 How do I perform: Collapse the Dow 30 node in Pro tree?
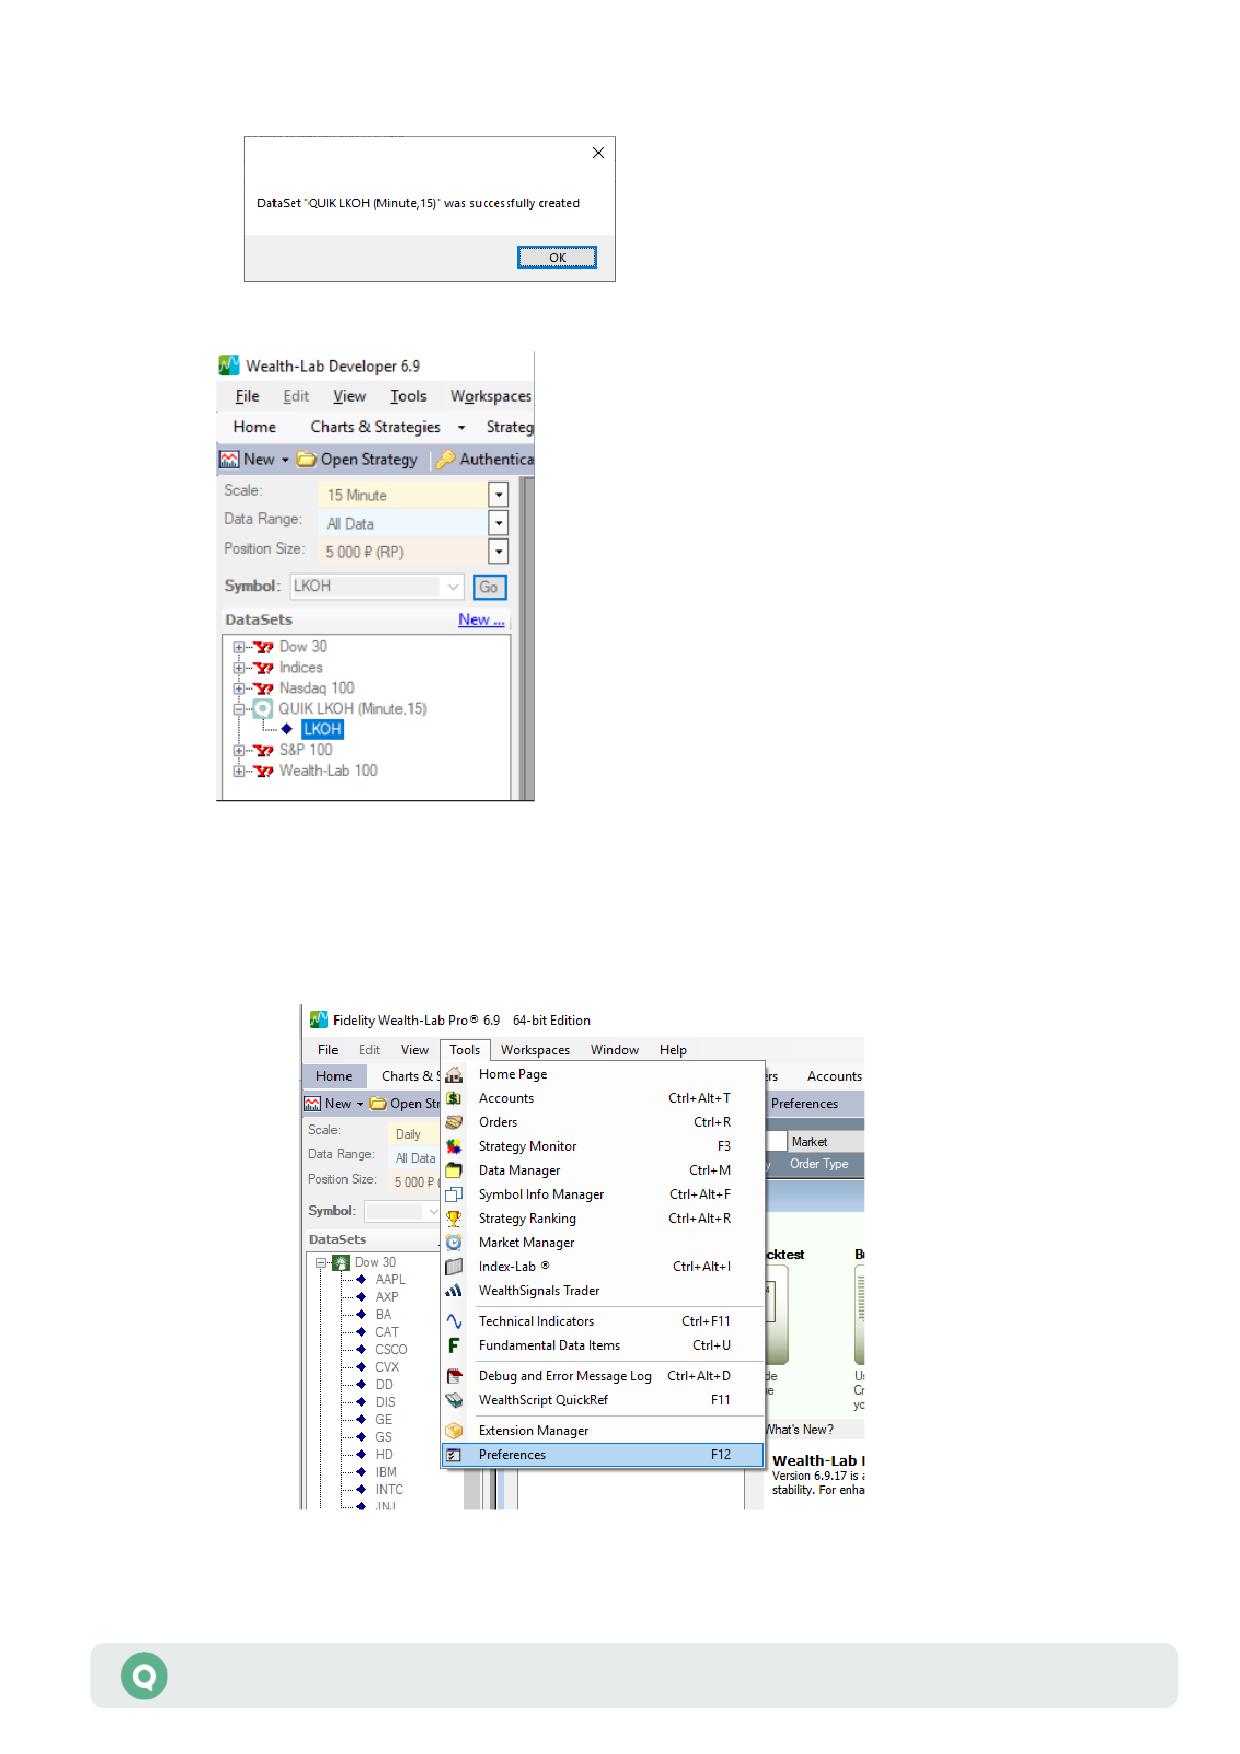[322, 1263]
